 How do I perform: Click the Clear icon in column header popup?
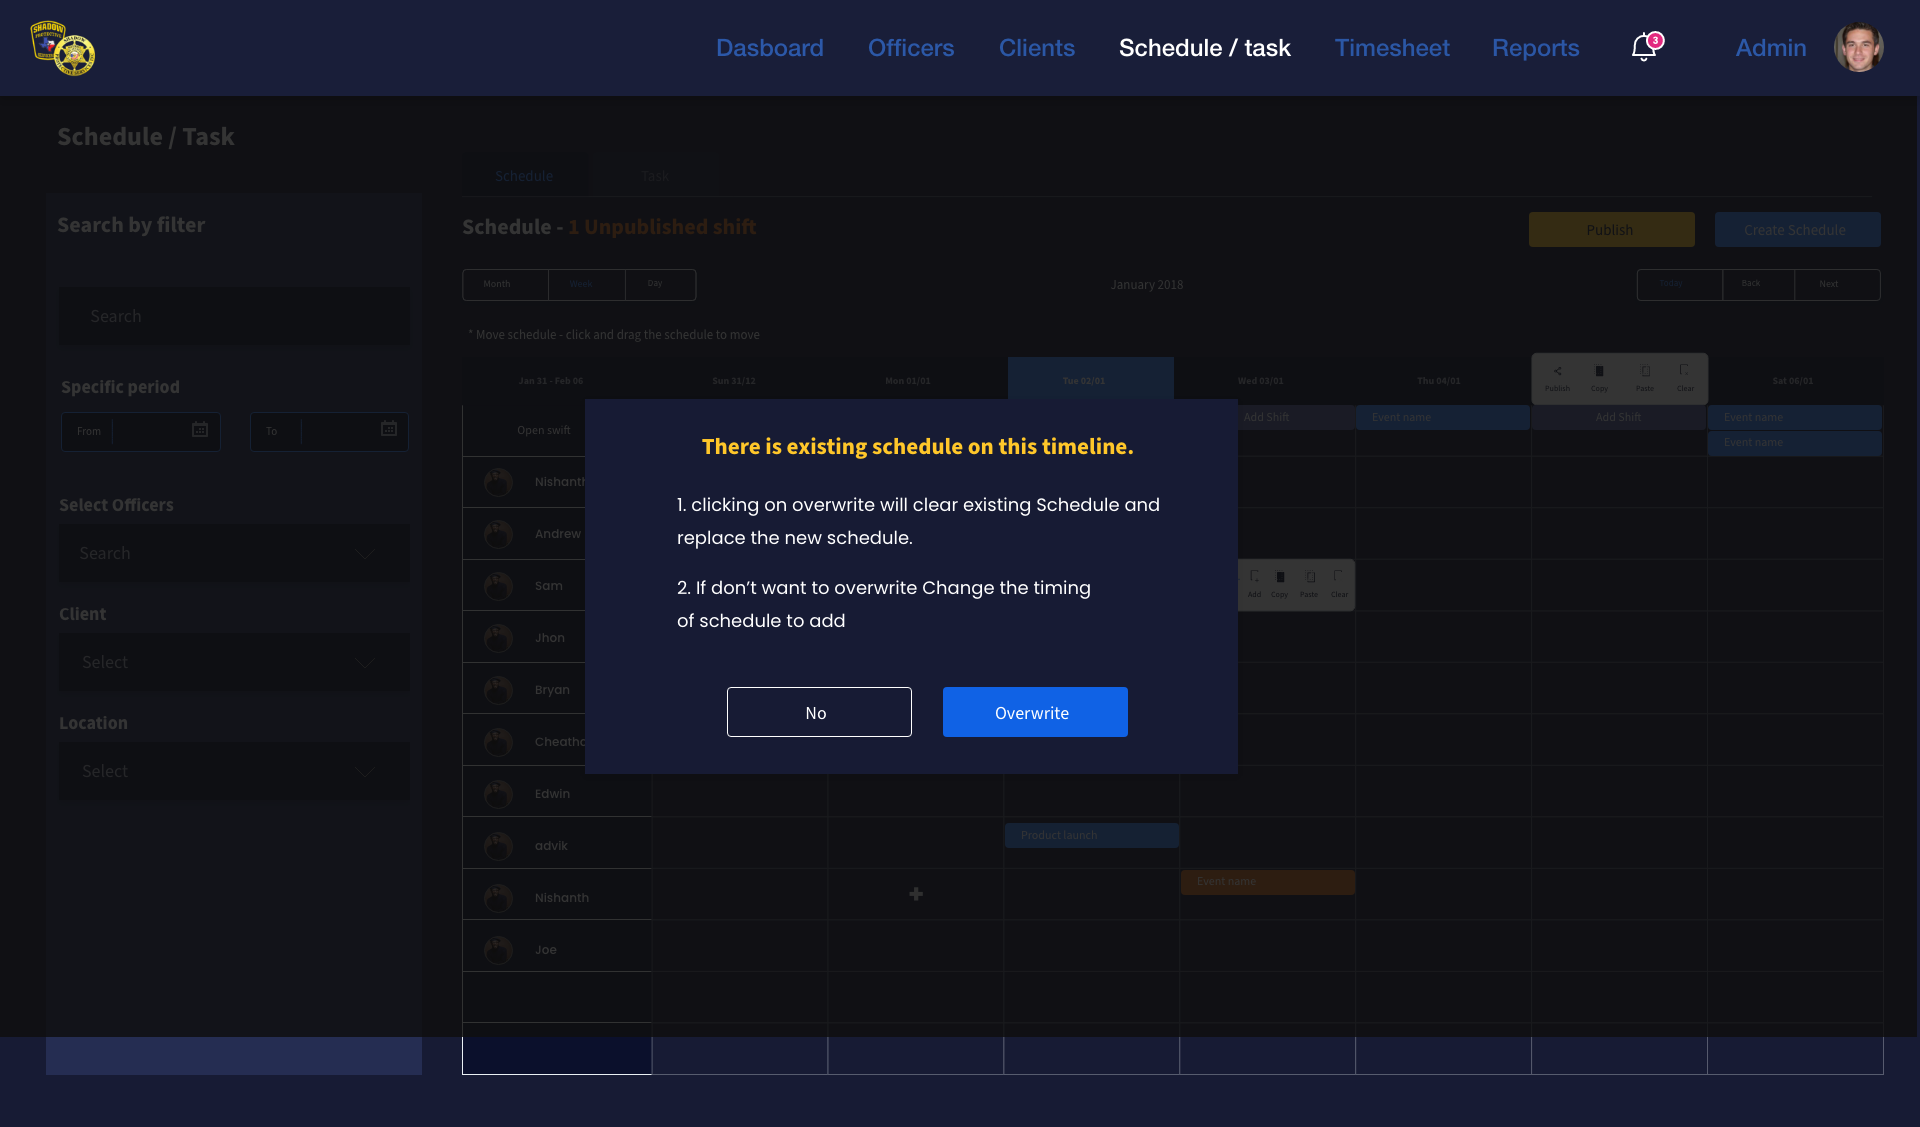coord(1685,372)
